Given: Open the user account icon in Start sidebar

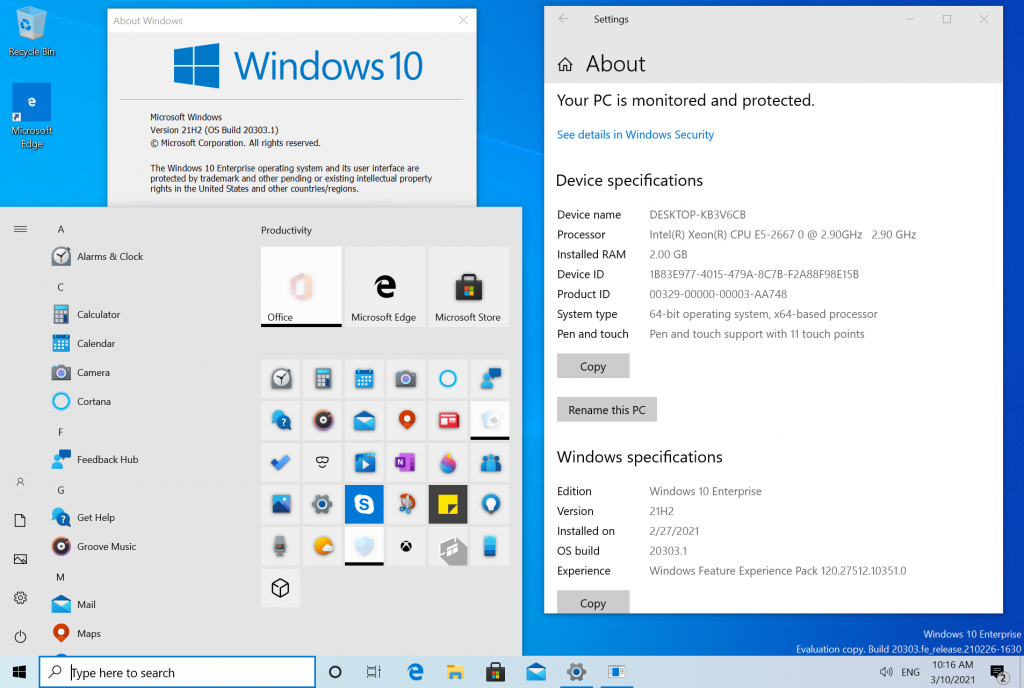Looking at the screenshot, I should pyautogui.click(x=20, y=482).
